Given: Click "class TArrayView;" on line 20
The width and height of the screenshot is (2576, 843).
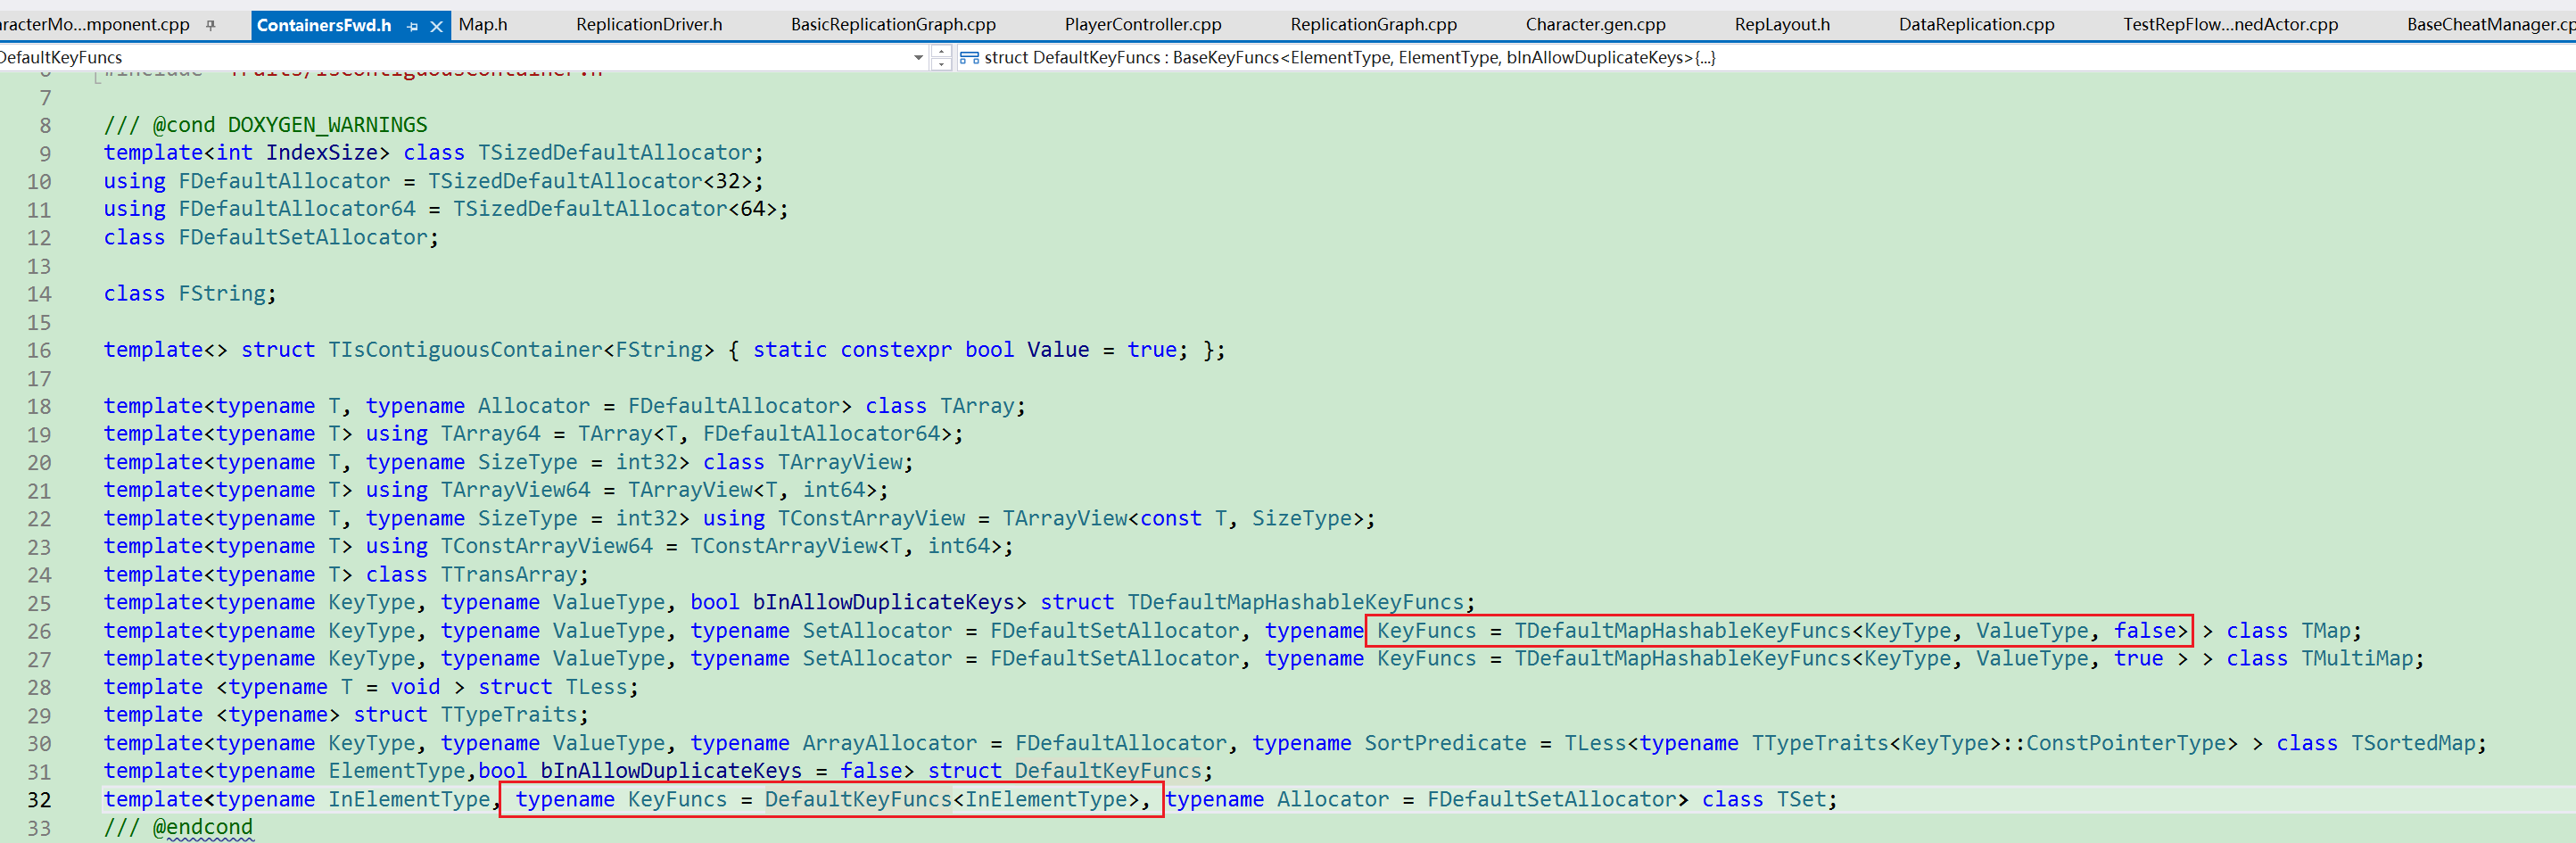Looking at the screenshot, I should point(808,462).
